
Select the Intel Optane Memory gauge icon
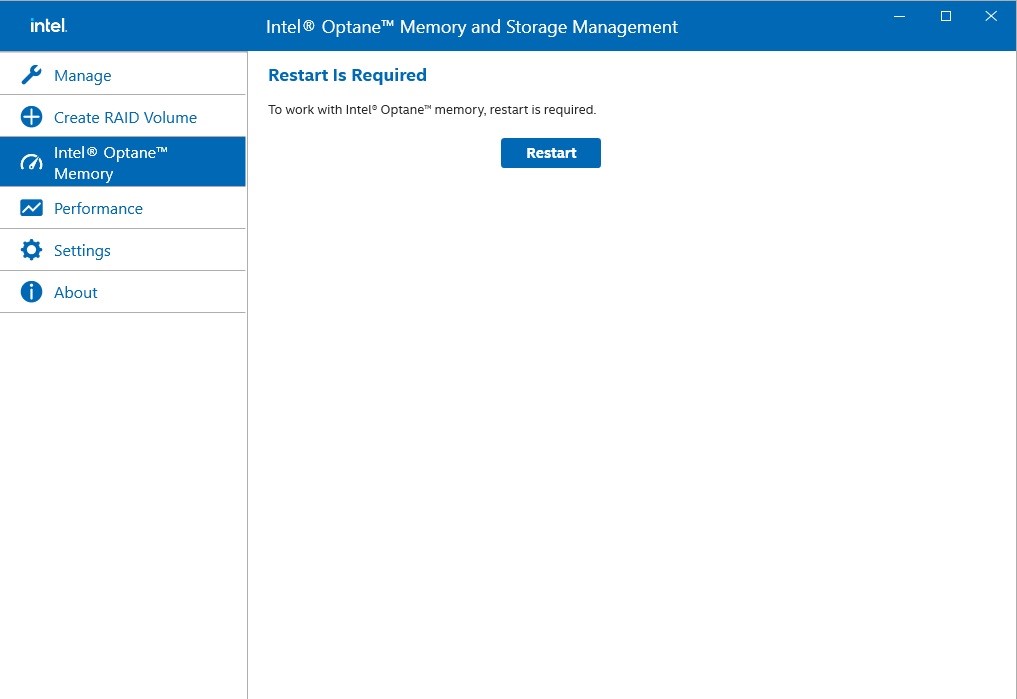tap(31, 161)
